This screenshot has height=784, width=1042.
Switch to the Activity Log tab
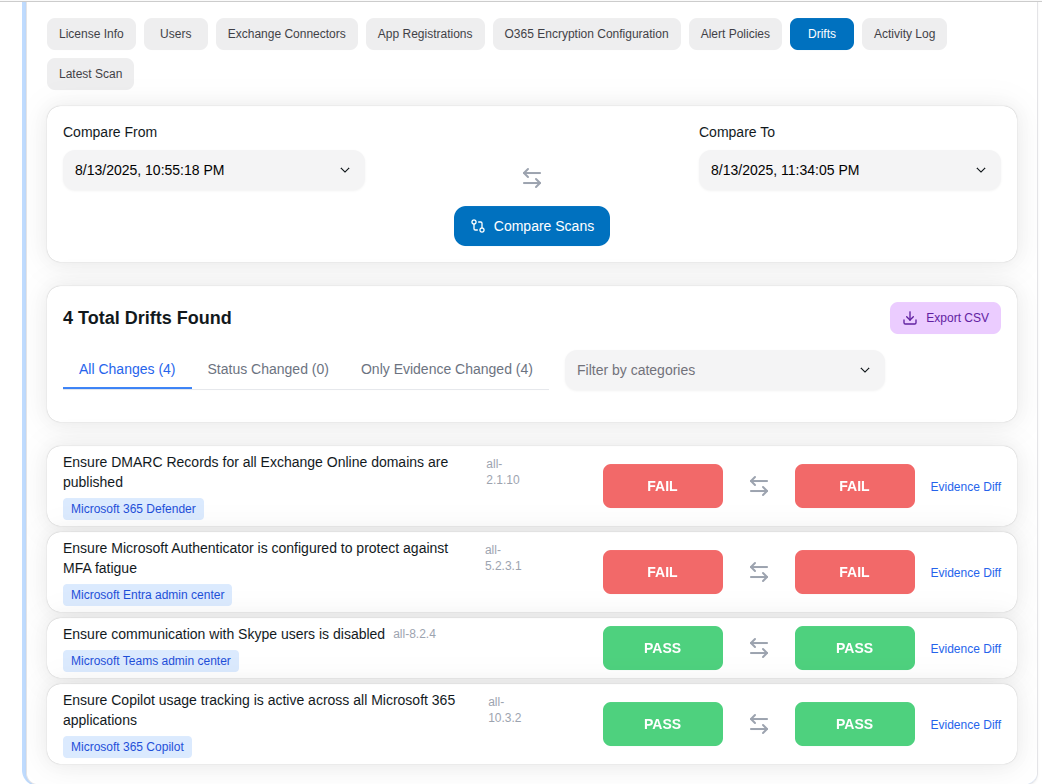[x=904, y=33]
